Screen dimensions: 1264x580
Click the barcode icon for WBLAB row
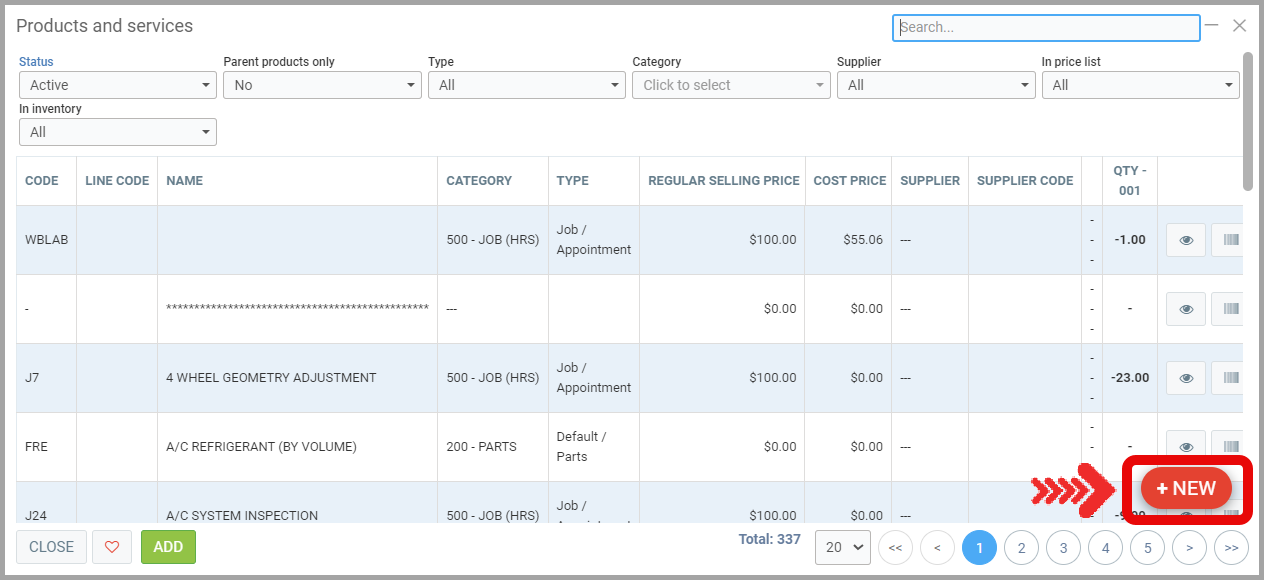[x=1228, y=240]
